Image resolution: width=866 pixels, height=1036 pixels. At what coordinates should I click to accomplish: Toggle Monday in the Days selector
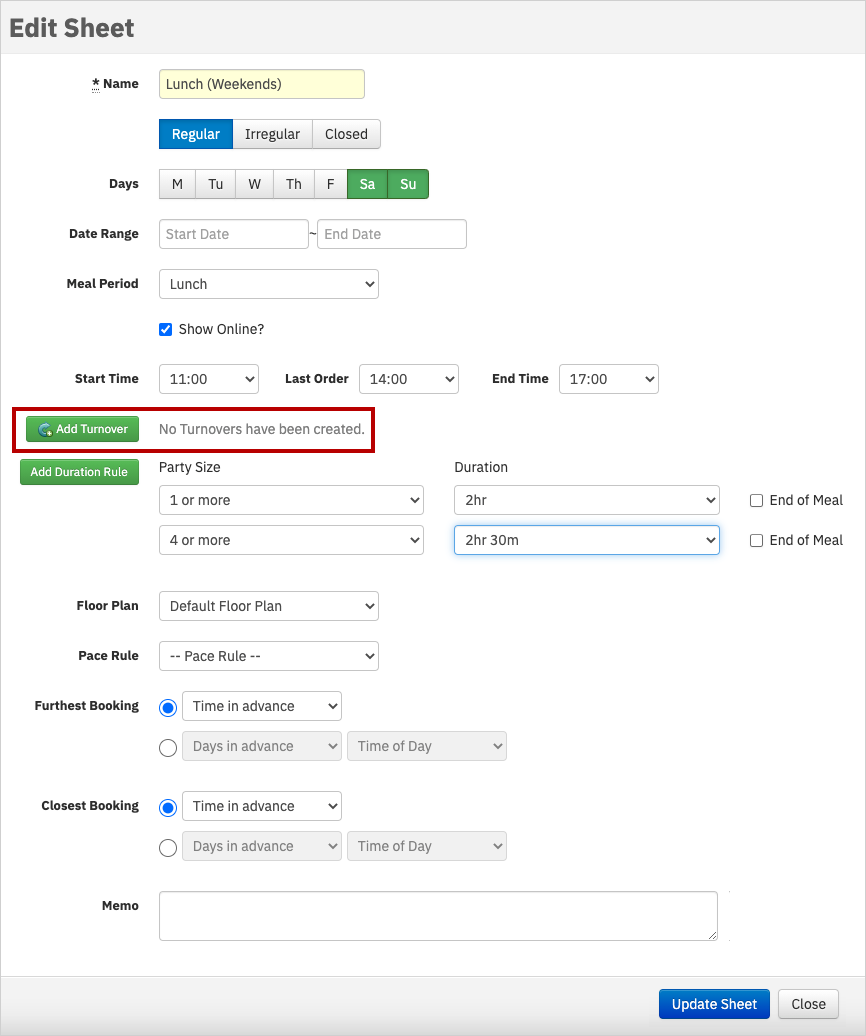pyautogui.click(x=177, y=184)
